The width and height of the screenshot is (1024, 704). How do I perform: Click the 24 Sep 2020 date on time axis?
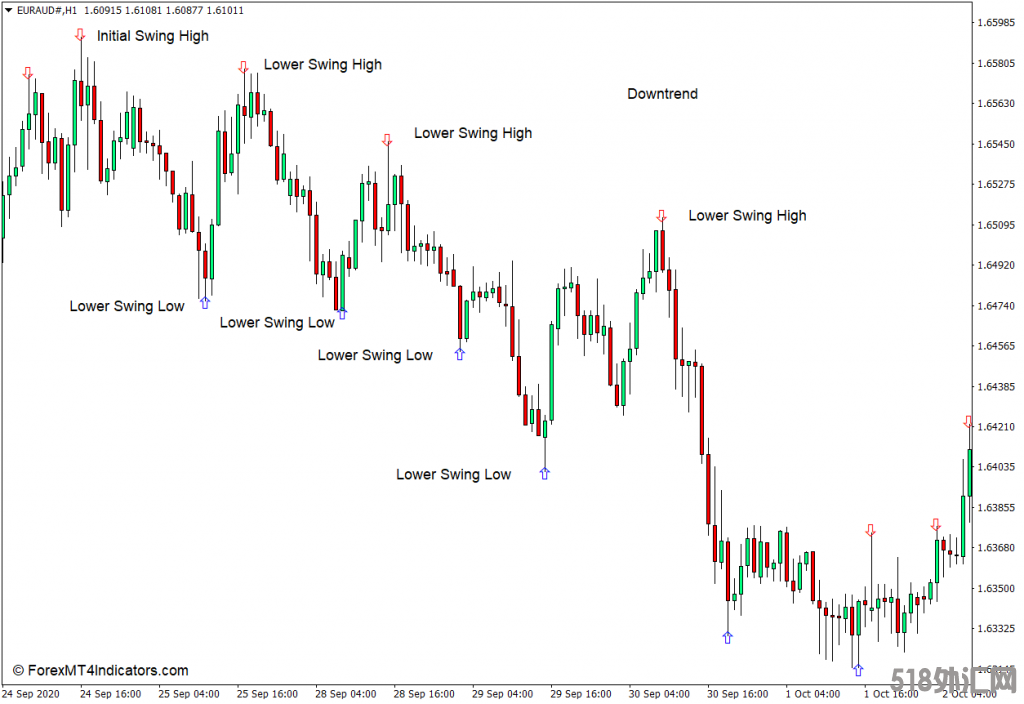click(x=32, y=693)
